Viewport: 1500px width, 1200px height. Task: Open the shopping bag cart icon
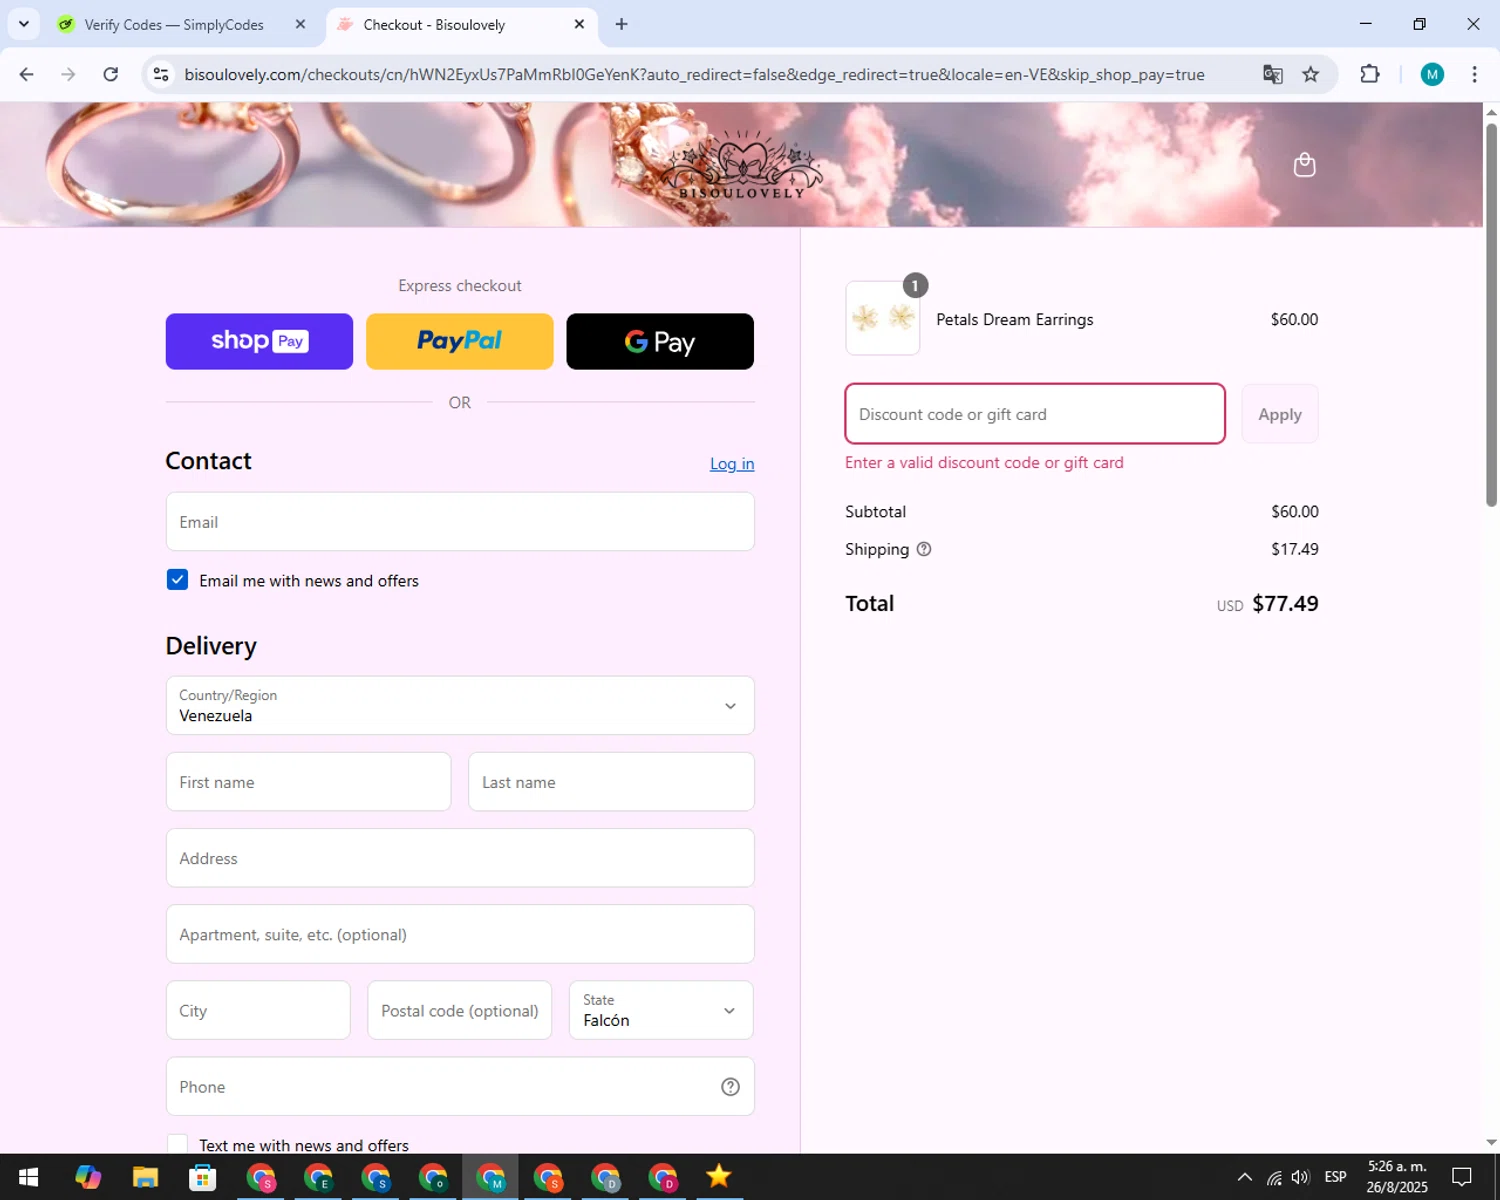[x=1304, y=165]
